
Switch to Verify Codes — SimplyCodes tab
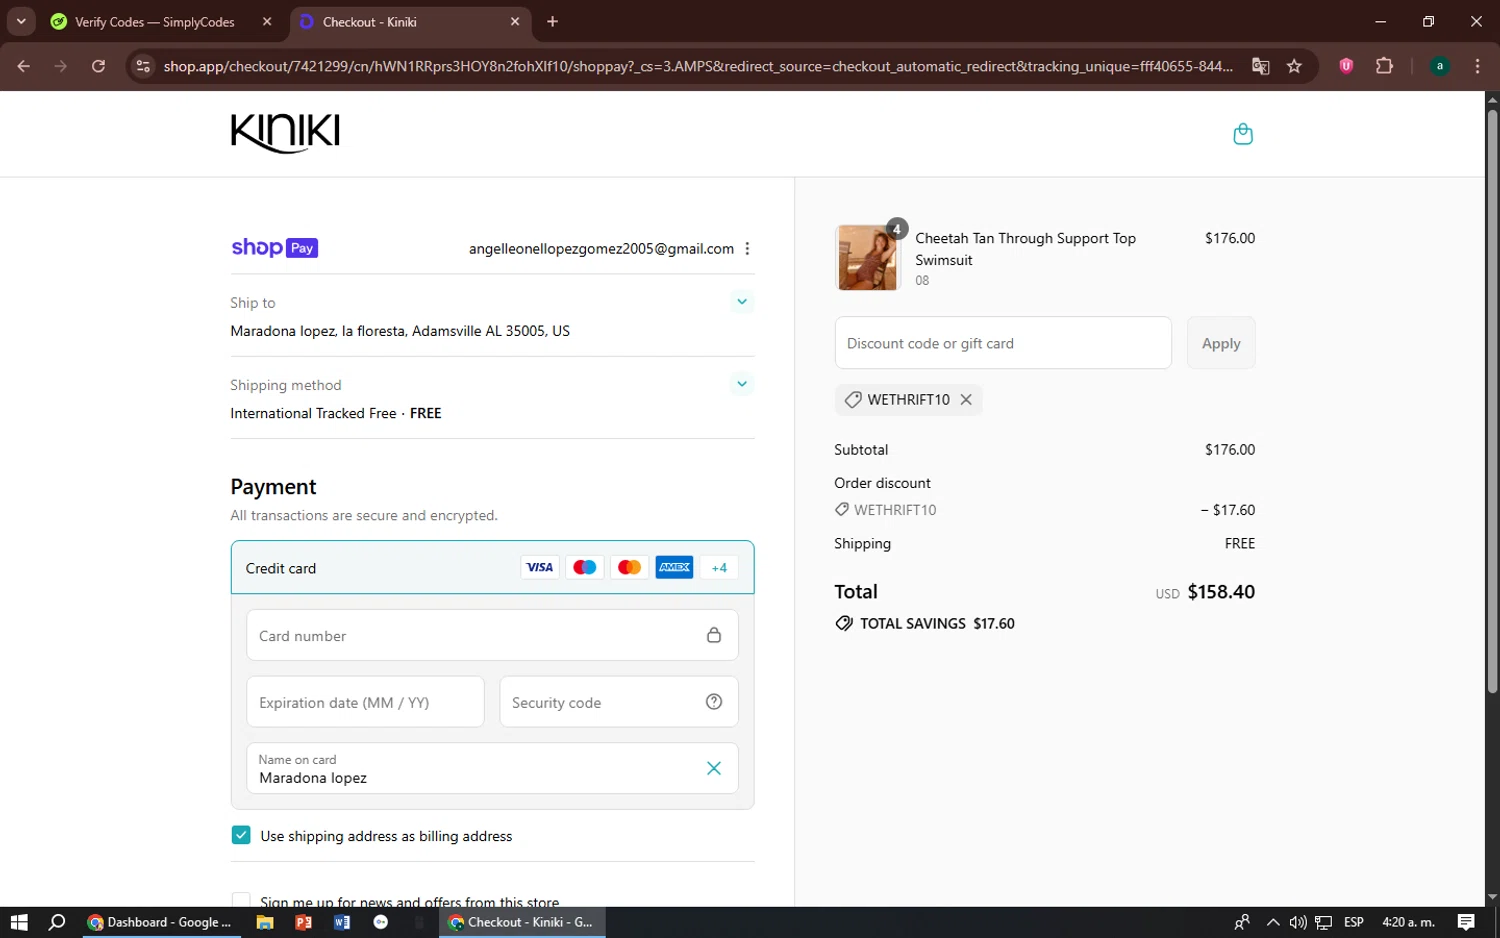pos(154,22)
